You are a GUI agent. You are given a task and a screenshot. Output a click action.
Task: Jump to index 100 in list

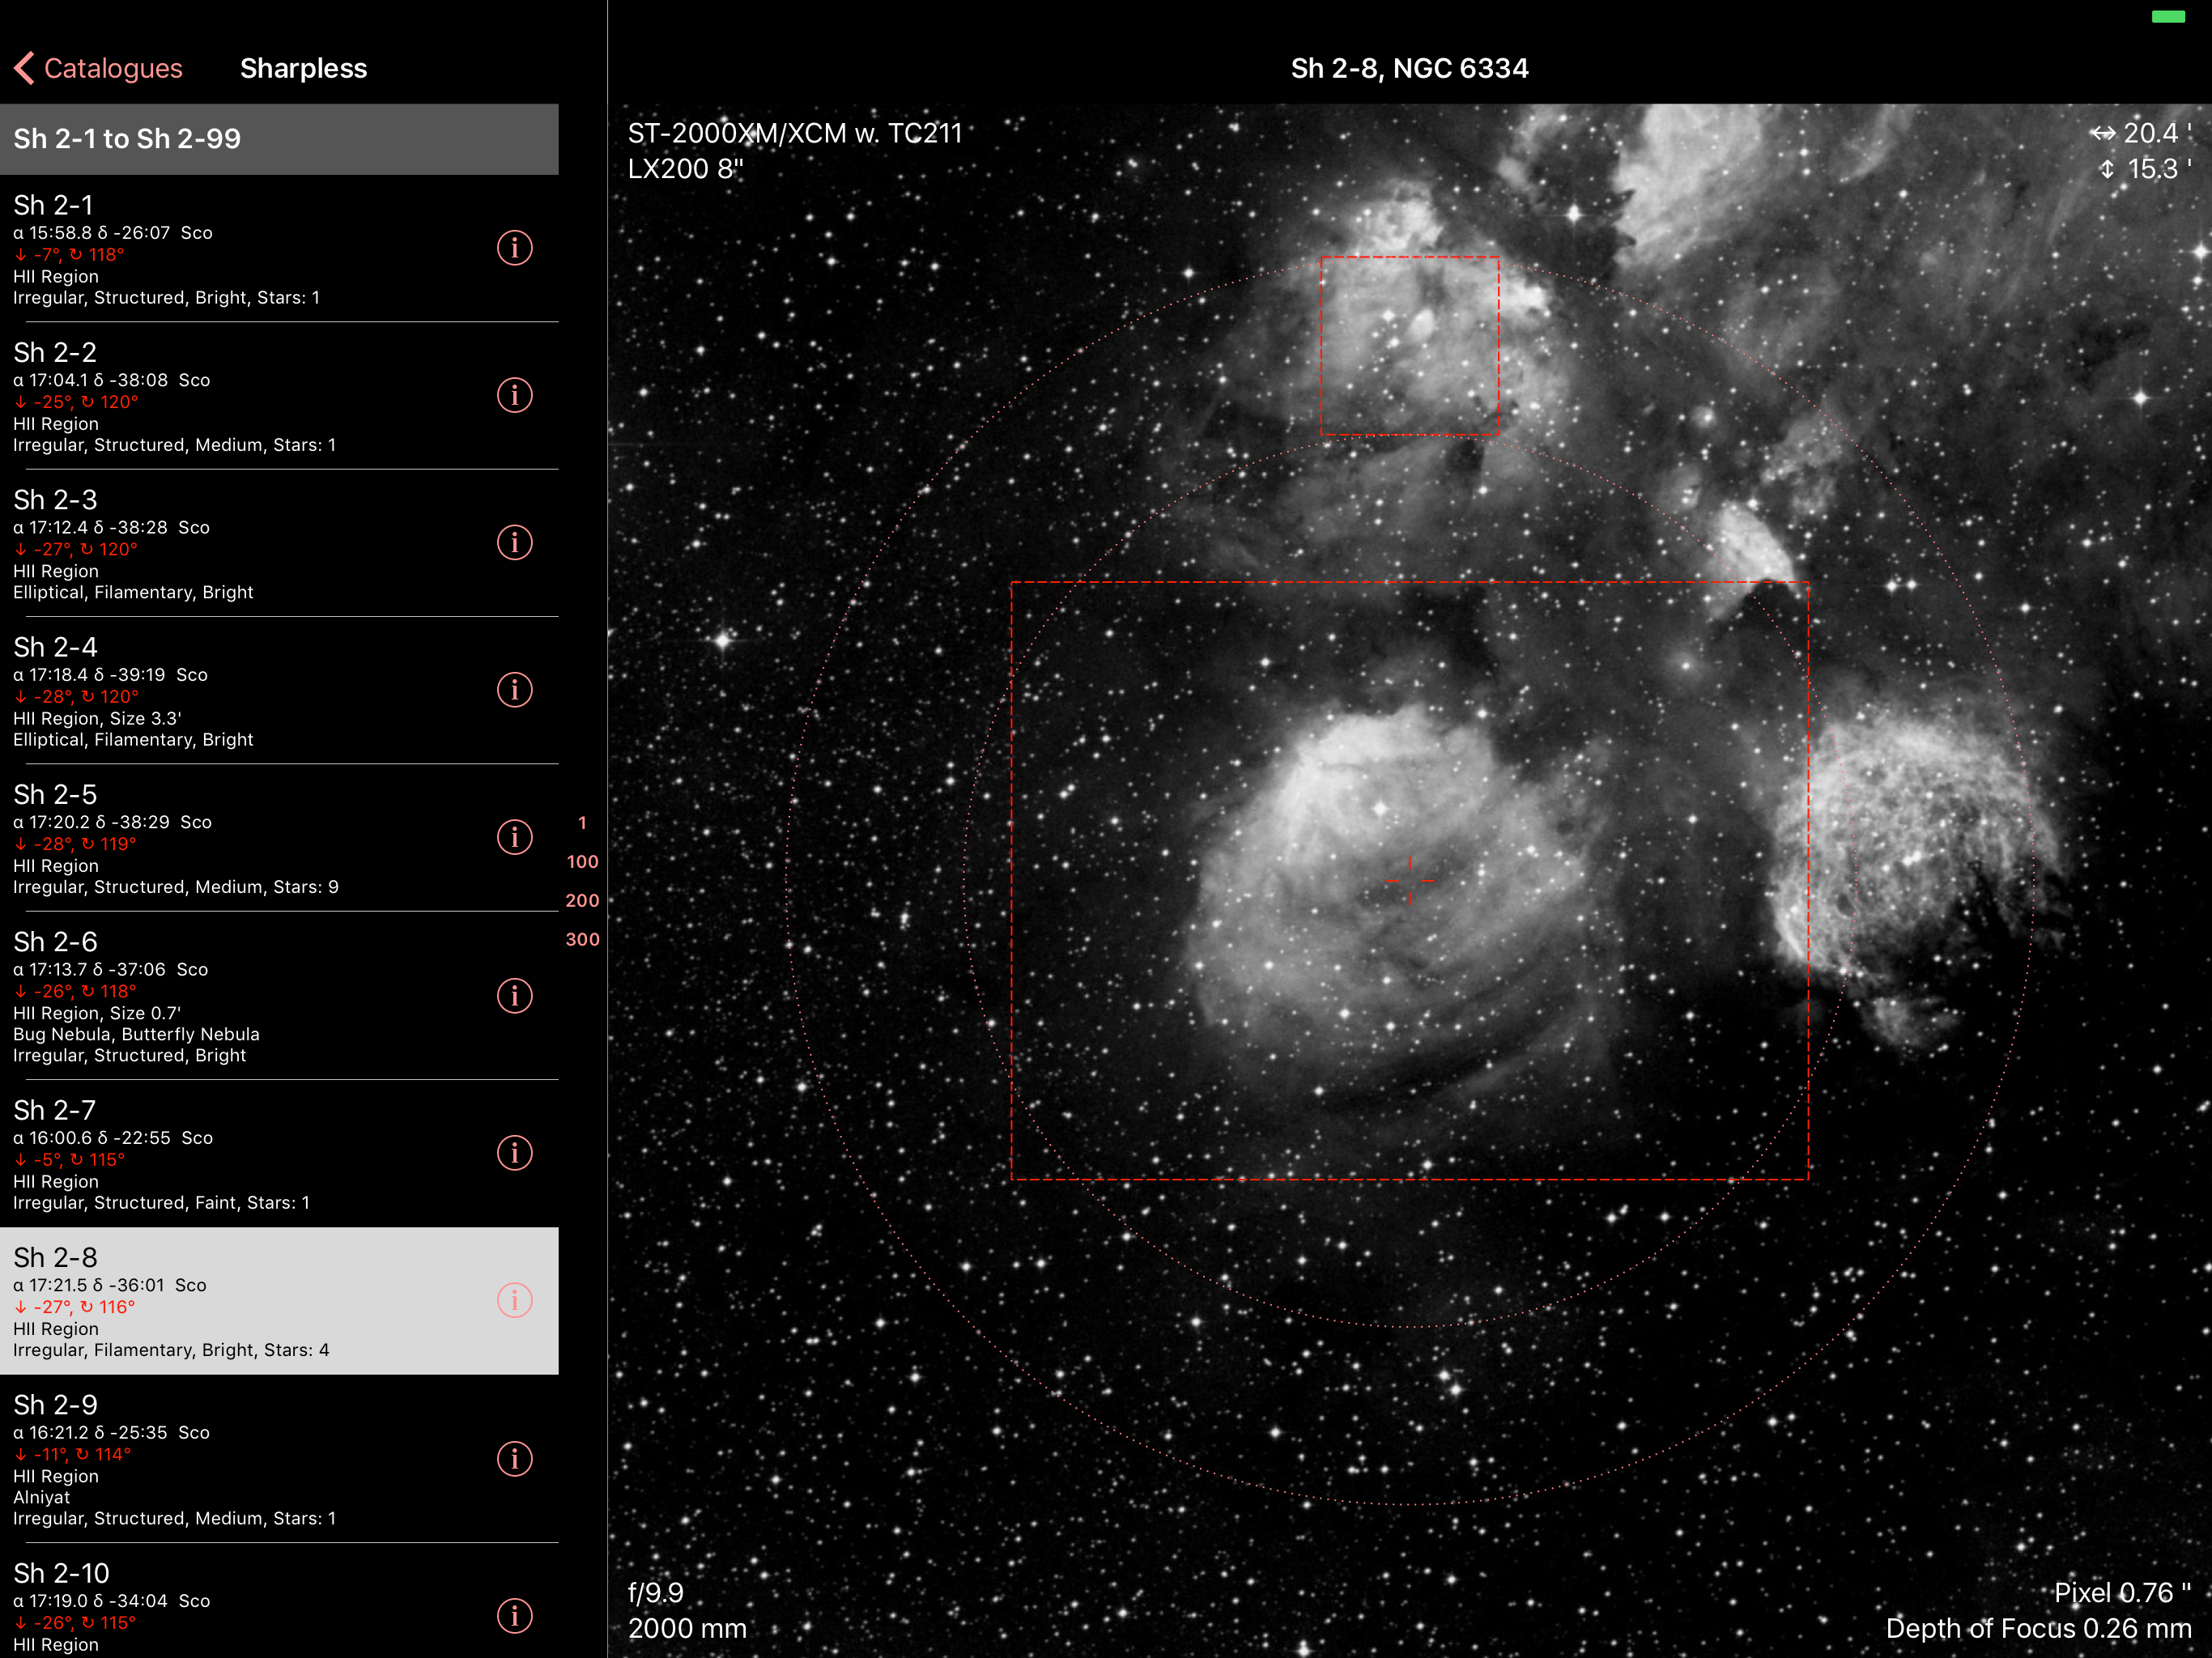(x=582, y=862)
